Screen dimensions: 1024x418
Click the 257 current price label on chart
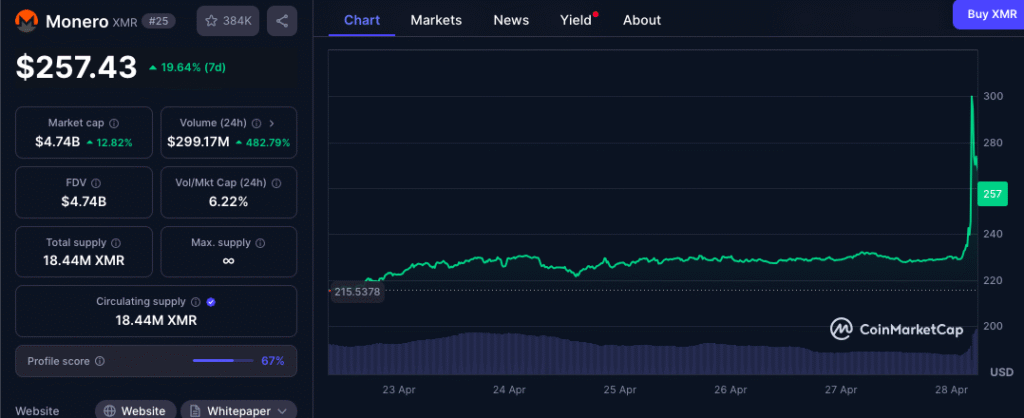[992, 194]
